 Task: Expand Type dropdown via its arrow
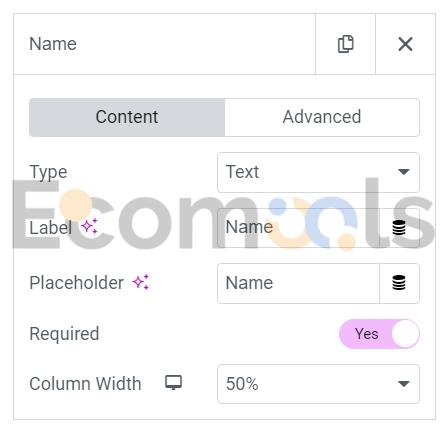point(404,172)
